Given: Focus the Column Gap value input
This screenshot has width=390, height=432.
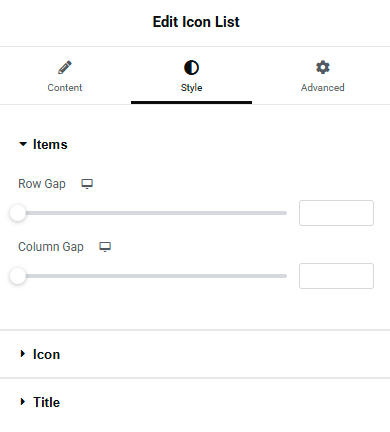Looking at the screenshot, I should pos(336,276).
